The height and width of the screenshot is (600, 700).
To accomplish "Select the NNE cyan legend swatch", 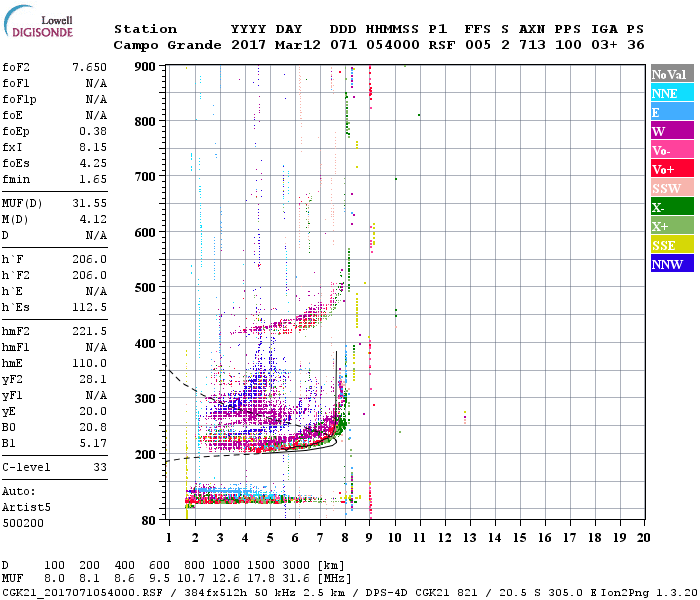I will [x=672, y=93].
